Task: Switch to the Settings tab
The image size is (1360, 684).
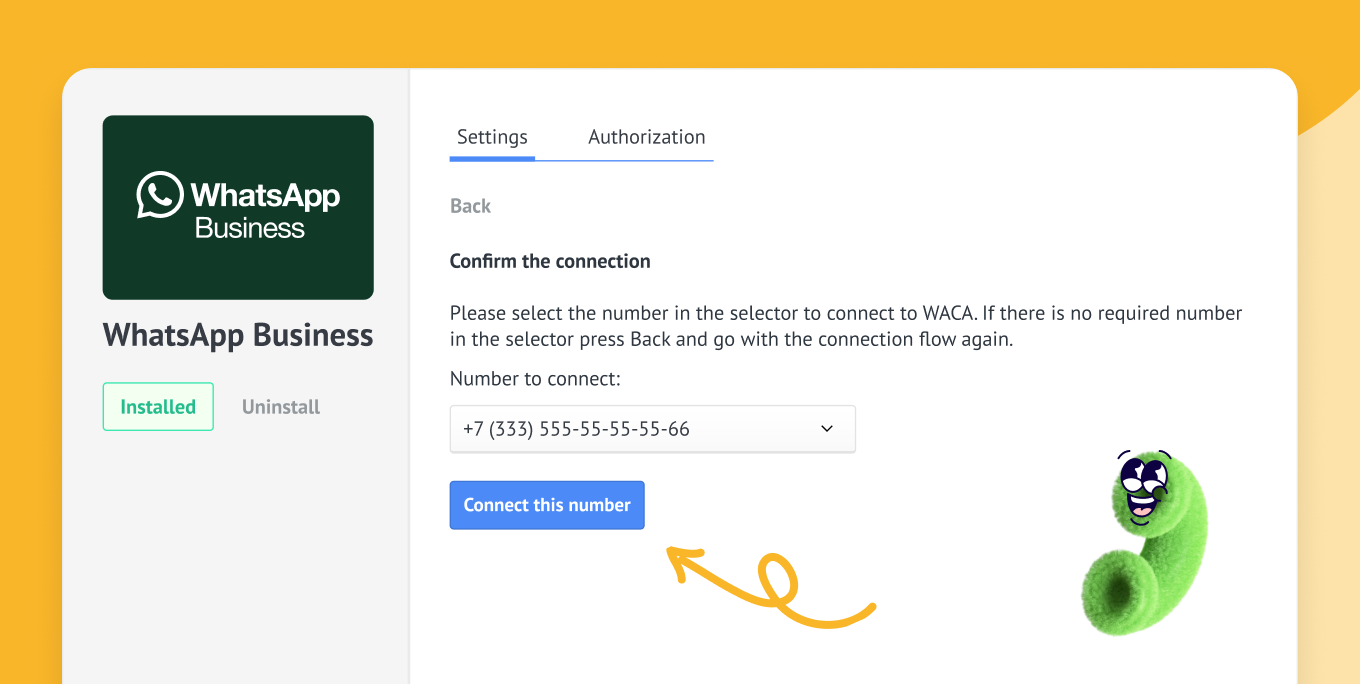Action: 492,137
